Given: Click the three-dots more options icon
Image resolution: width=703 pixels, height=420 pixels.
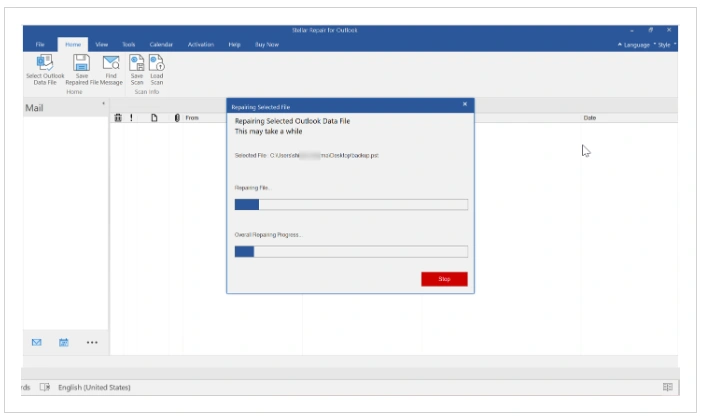Looking at the screenshot, I should click(92, 342).
